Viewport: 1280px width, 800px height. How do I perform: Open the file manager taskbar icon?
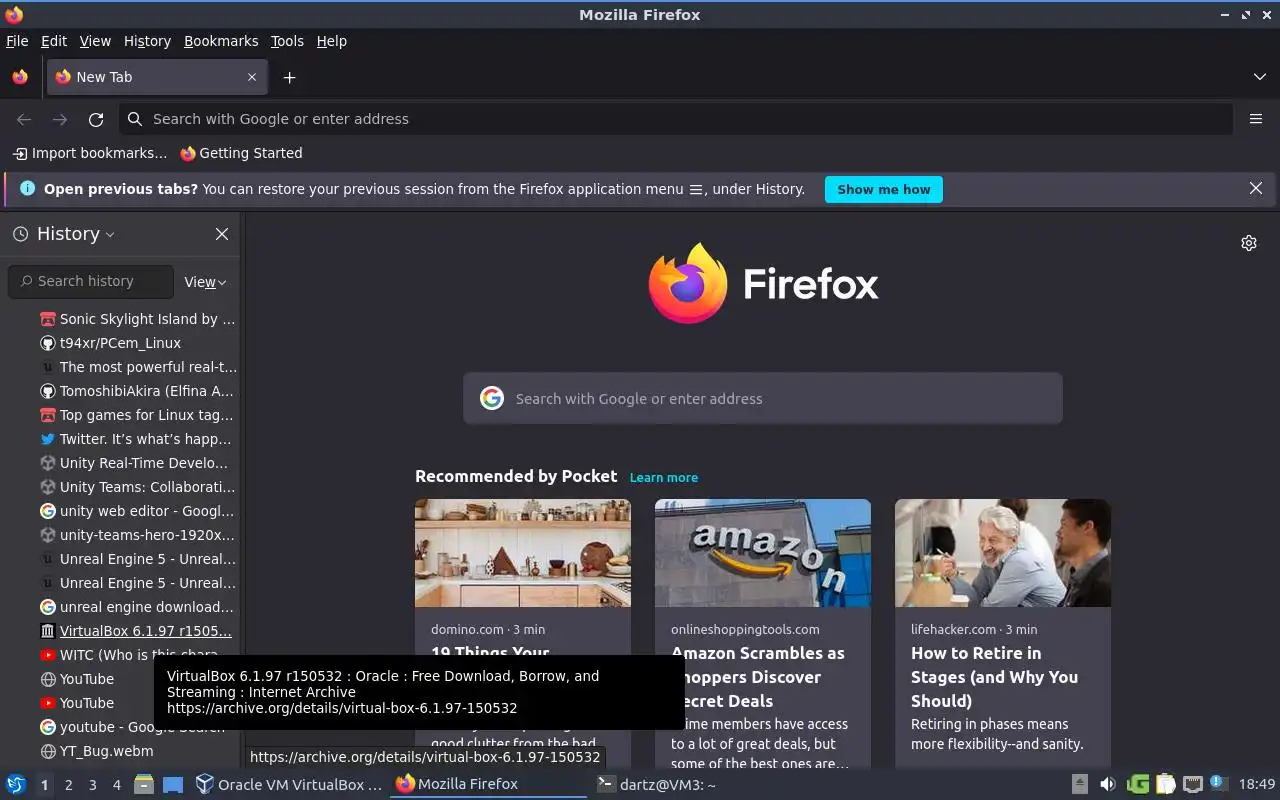pos(144,784)
